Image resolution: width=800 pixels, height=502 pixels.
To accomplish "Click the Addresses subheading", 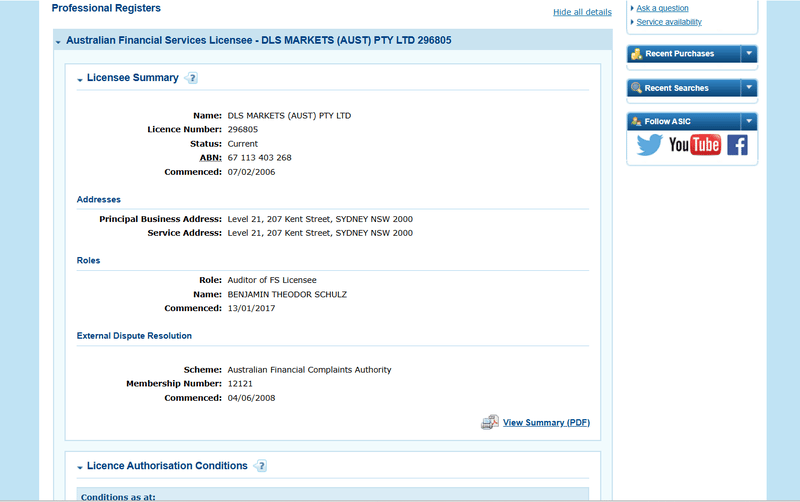I will tap(98, 199).
